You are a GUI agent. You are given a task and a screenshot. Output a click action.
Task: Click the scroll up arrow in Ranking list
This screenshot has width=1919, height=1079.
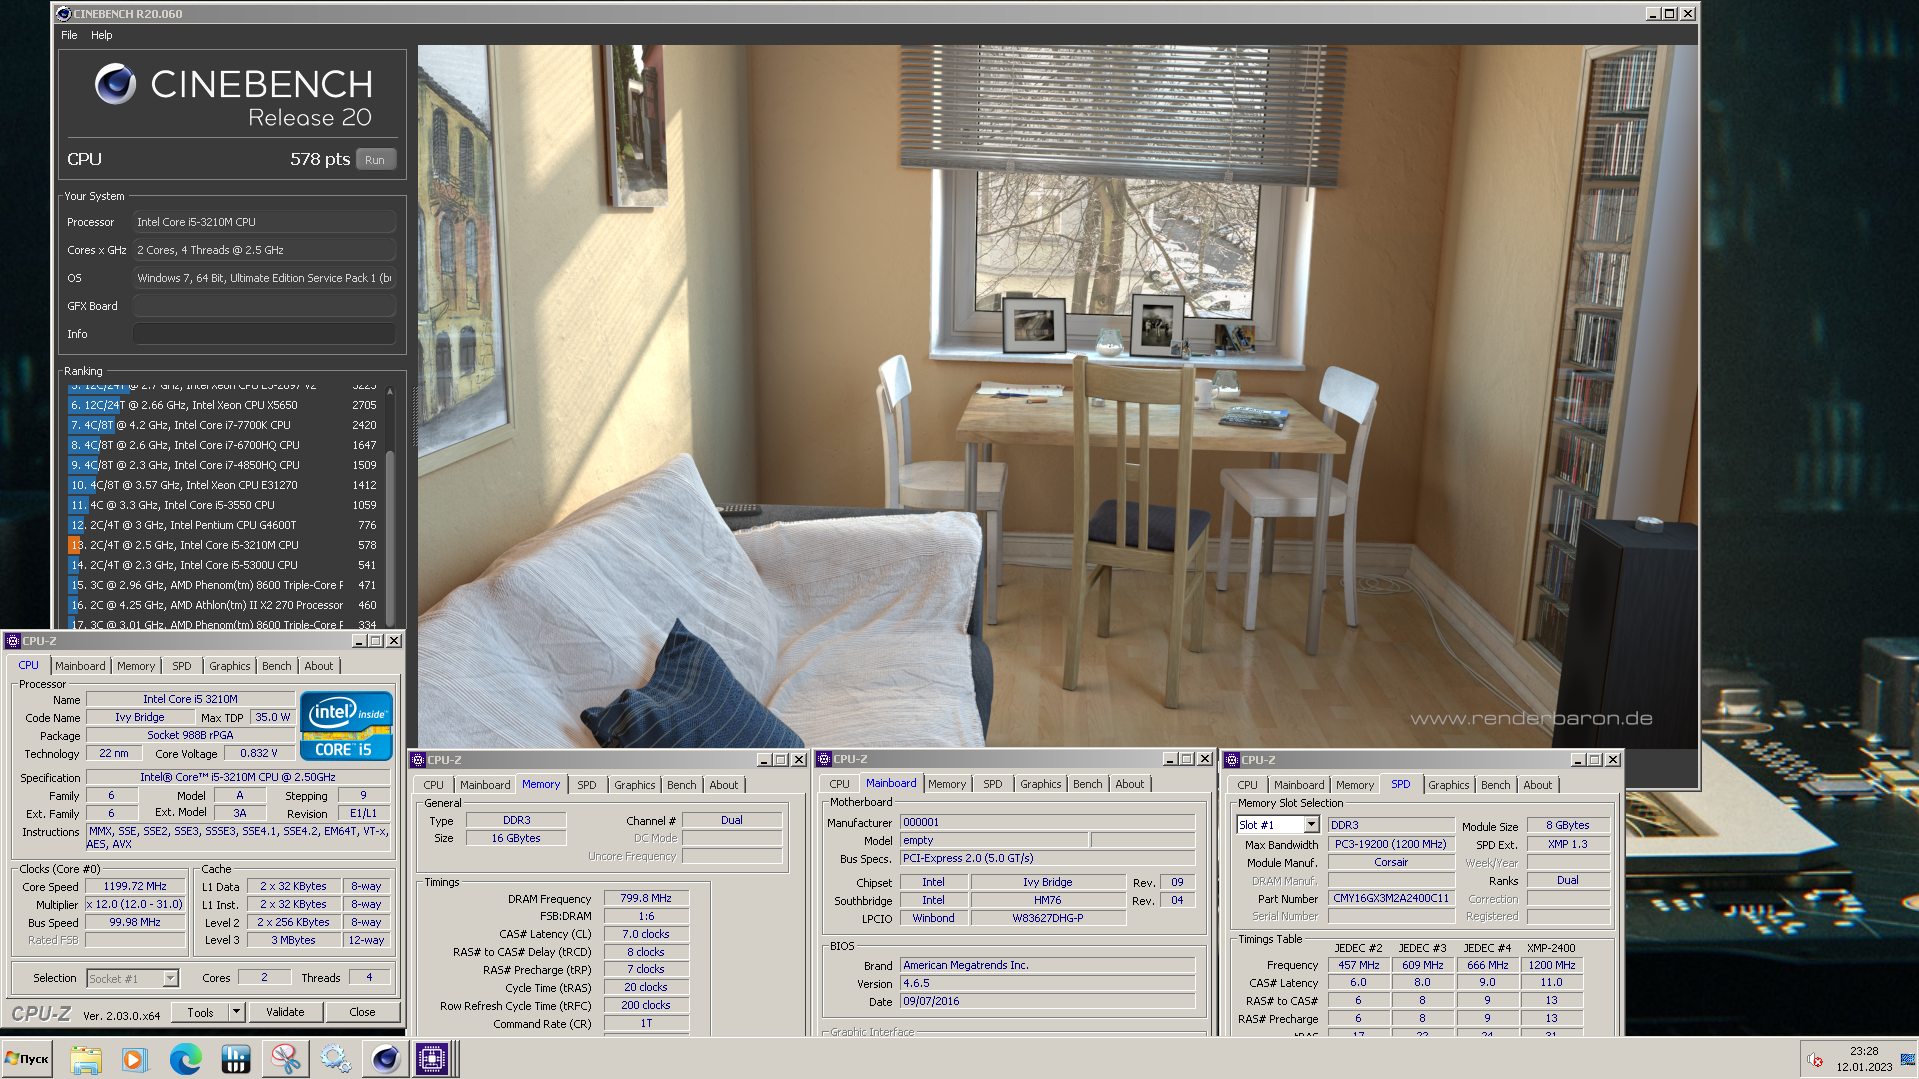[390, 391]
